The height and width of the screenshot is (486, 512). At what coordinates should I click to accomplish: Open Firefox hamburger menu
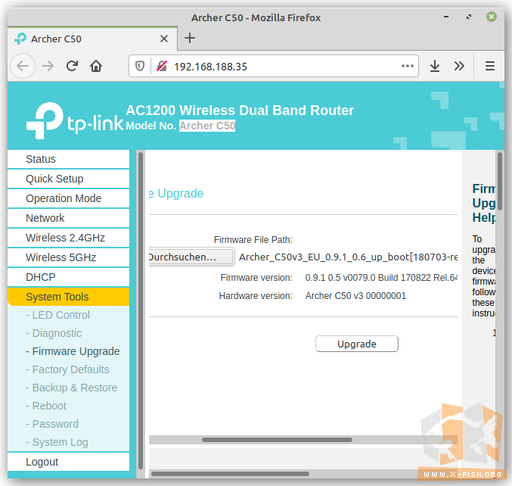click(x=490, y=66)
